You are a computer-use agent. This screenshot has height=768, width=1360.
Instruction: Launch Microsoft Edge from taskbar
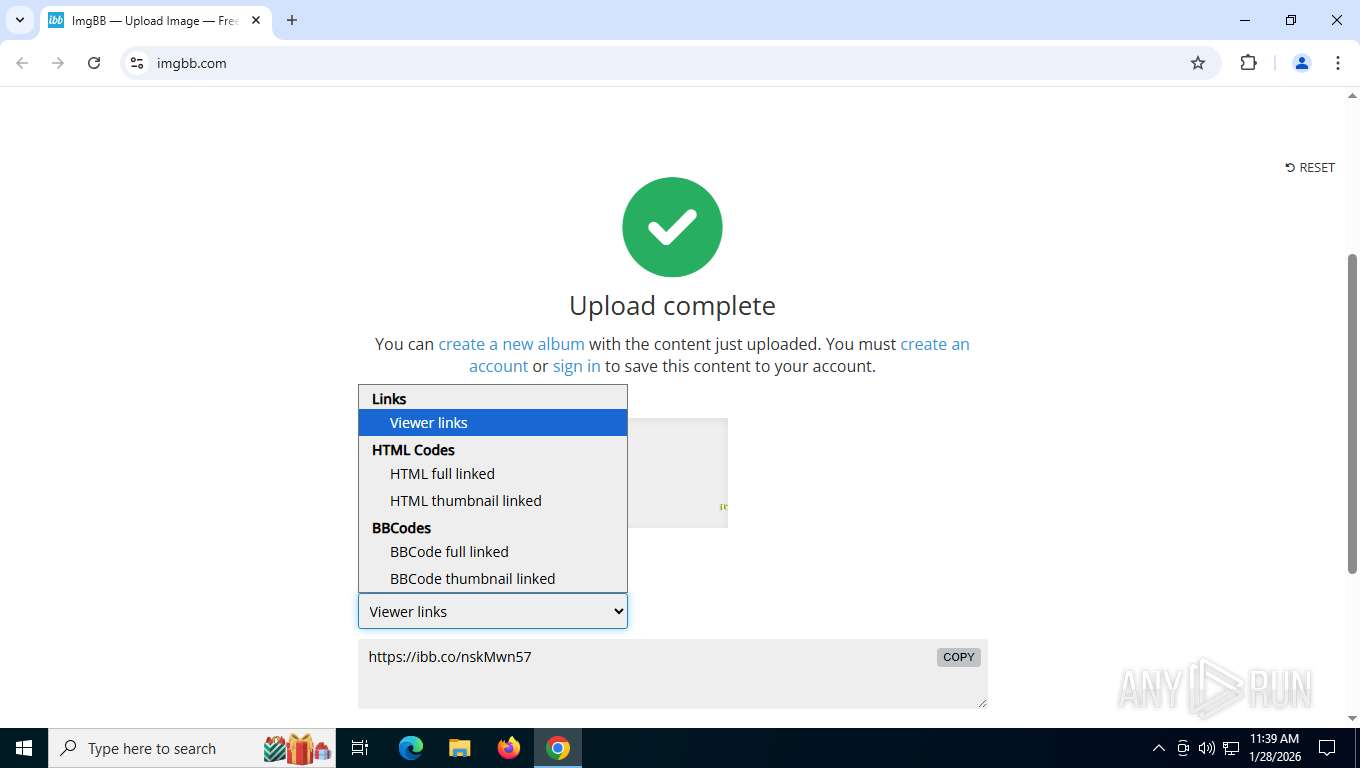[411, 748]
